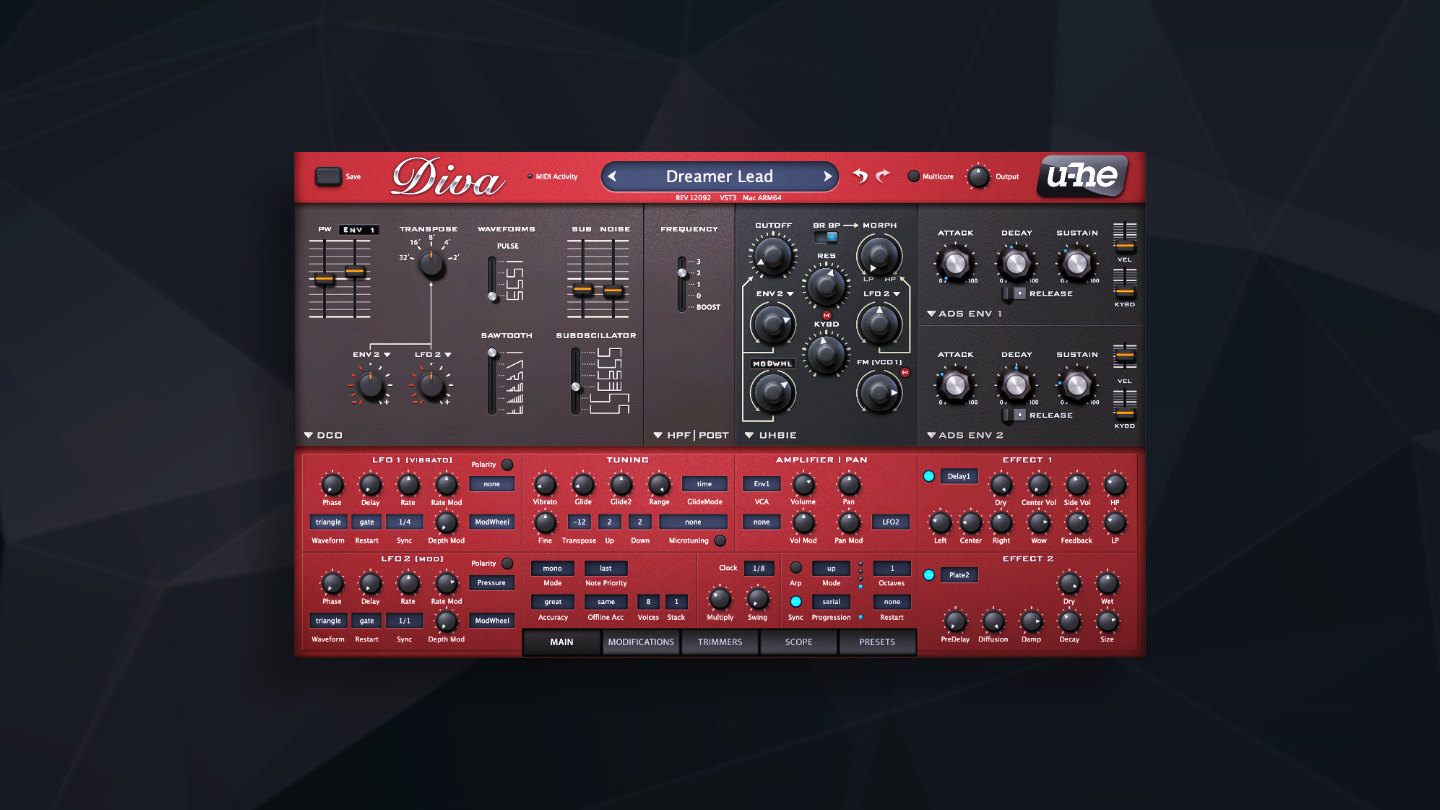Toggle the Effect 1 power light

(929, 476)
